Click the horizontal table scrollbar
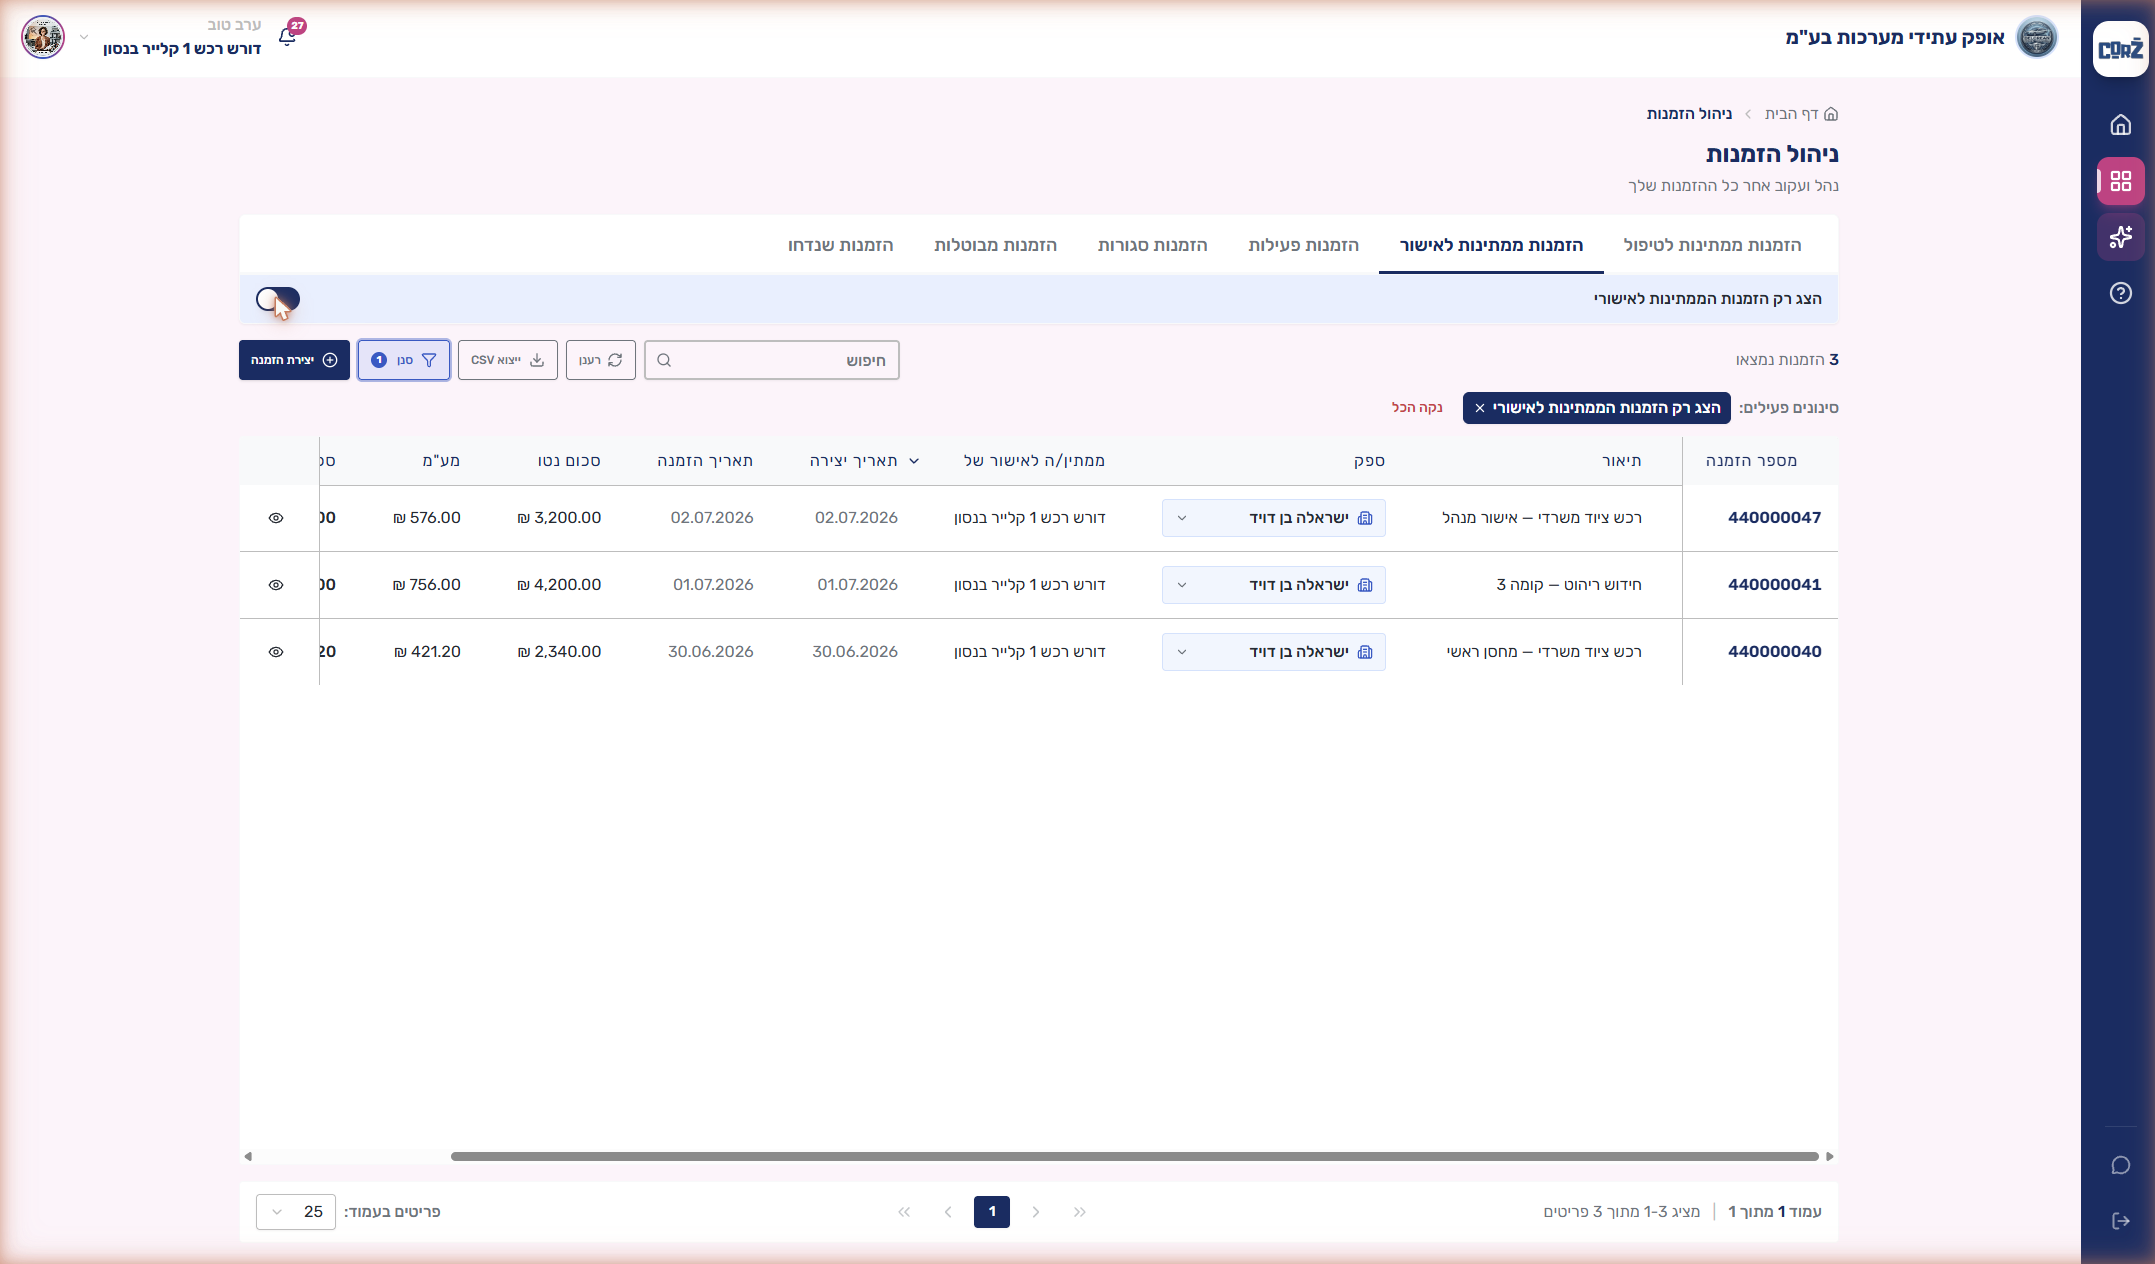Viewport: 2155px width, 1264px height. (1134, 1156)
